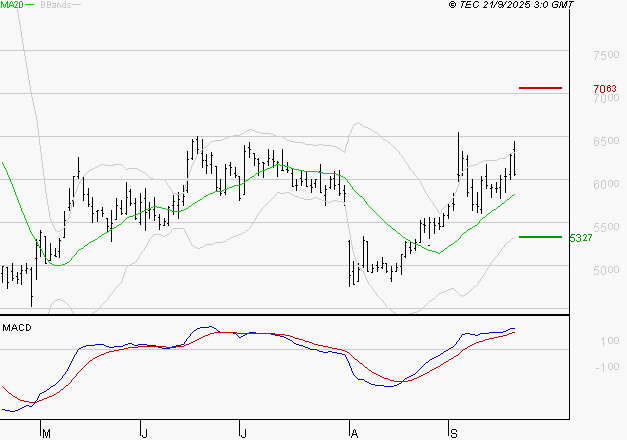This screenshot has width=627, height=440.
Task: Click the 6500 price axis label
Action: [605, 142]
